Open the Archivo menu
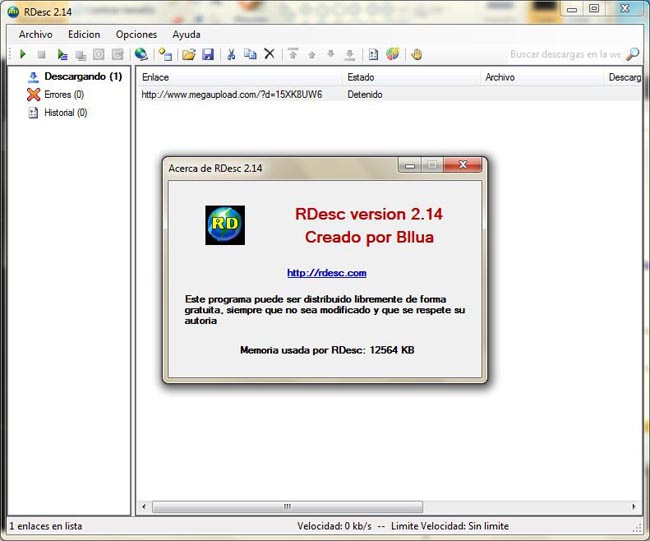This screenshot has width=650, height=541. click(35, 34)
